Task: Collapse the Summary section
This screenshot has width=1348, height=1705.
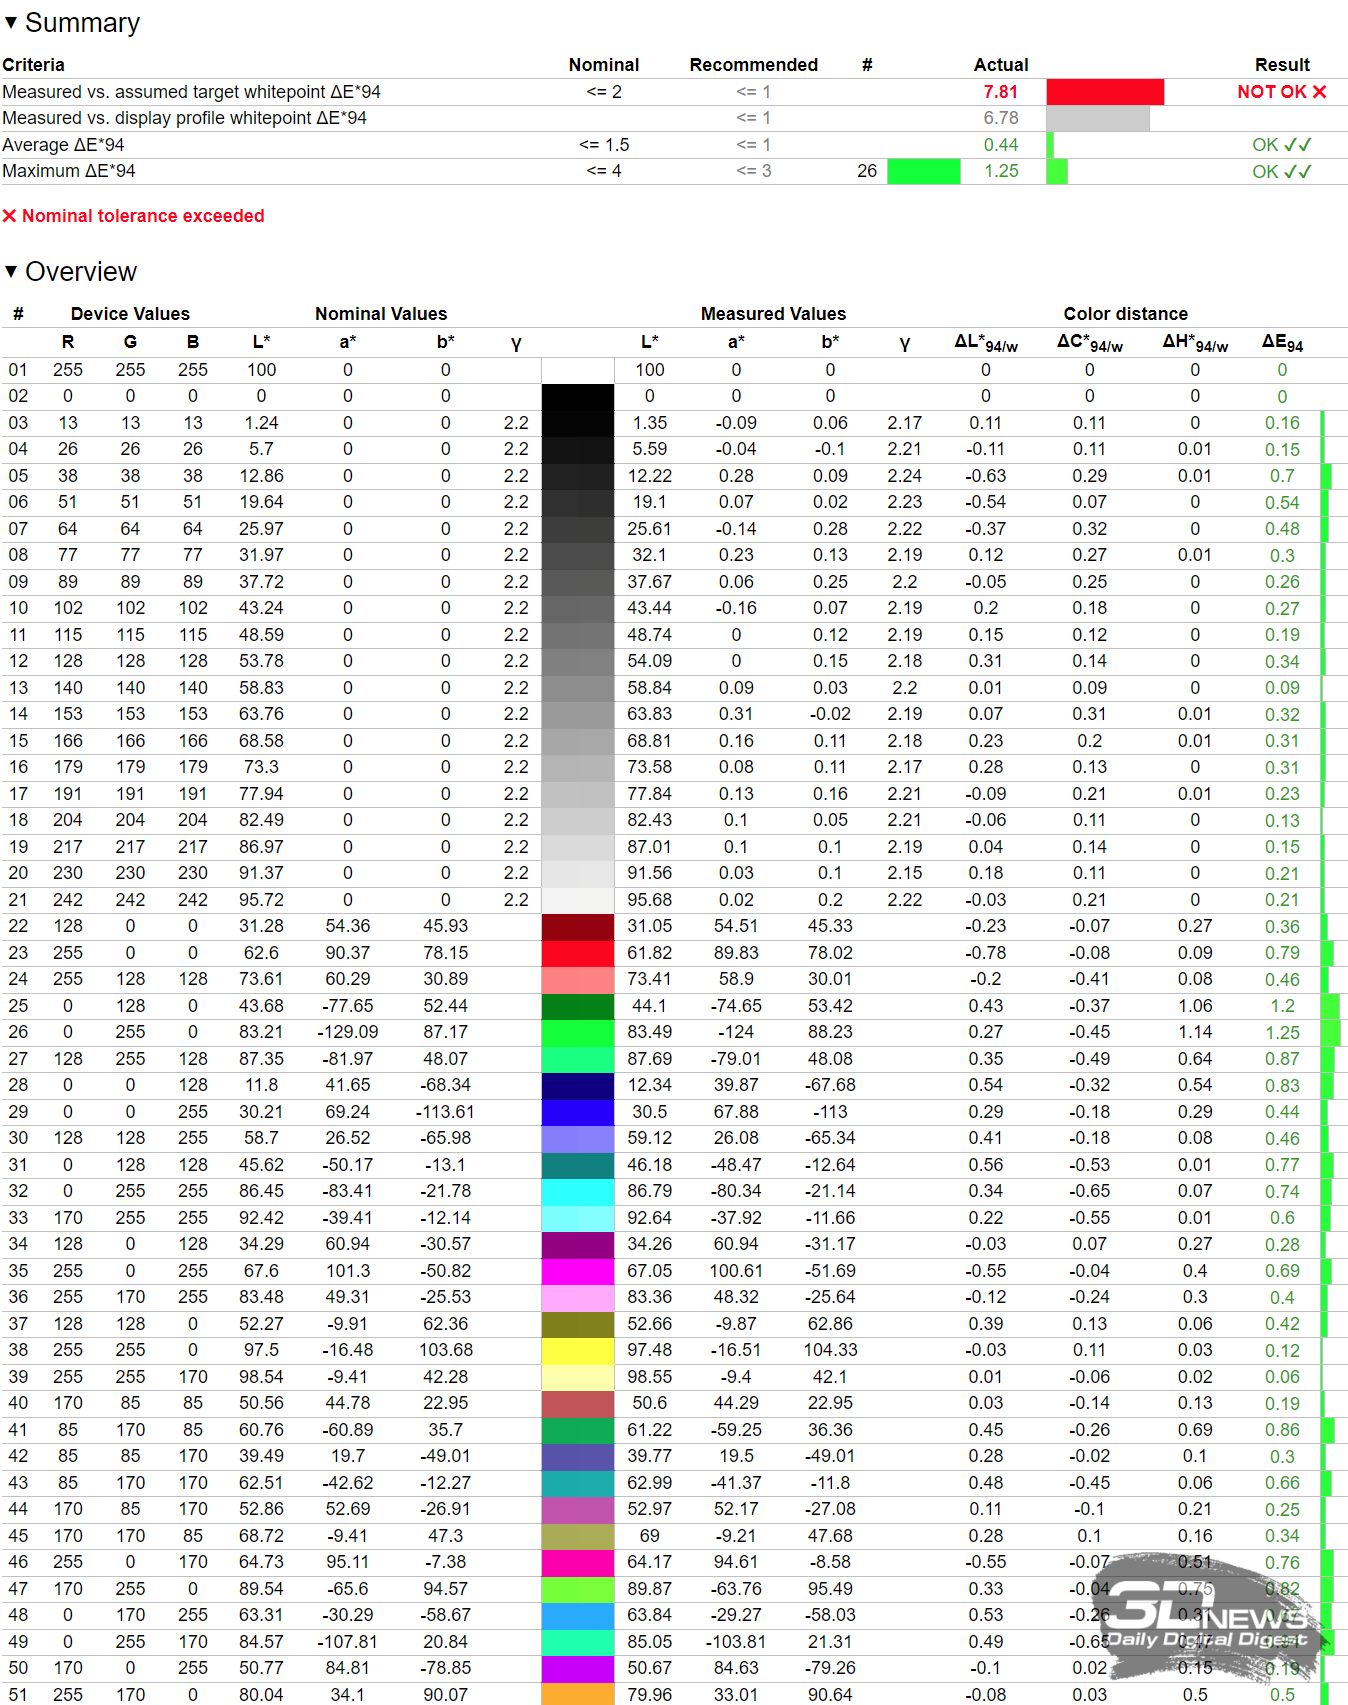Action: (11, 22)
